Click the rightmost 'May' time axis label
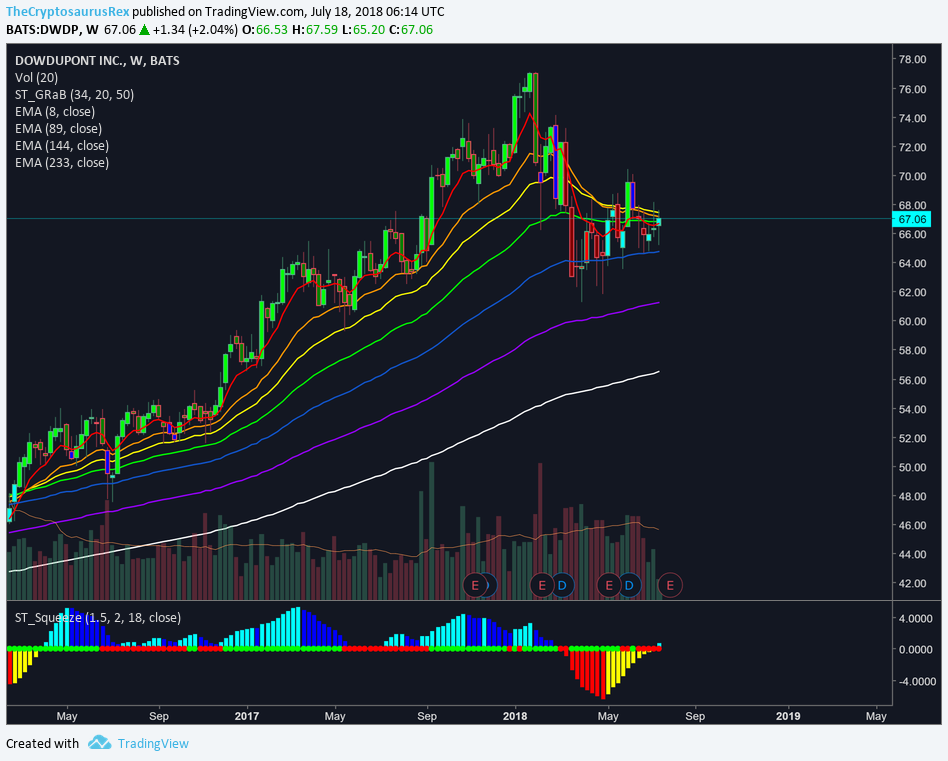Viewport: 948px width, 761px height. [876, 716]
